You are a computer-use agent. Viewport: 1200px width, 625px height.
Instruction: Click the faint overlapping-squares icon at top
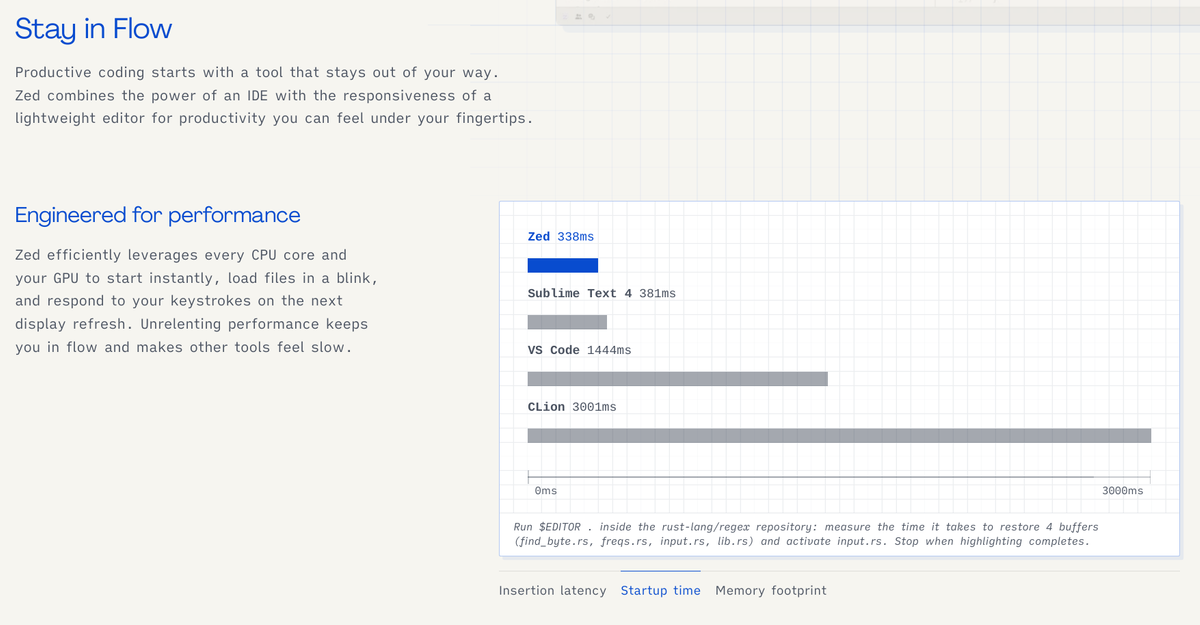coord(592,16)
